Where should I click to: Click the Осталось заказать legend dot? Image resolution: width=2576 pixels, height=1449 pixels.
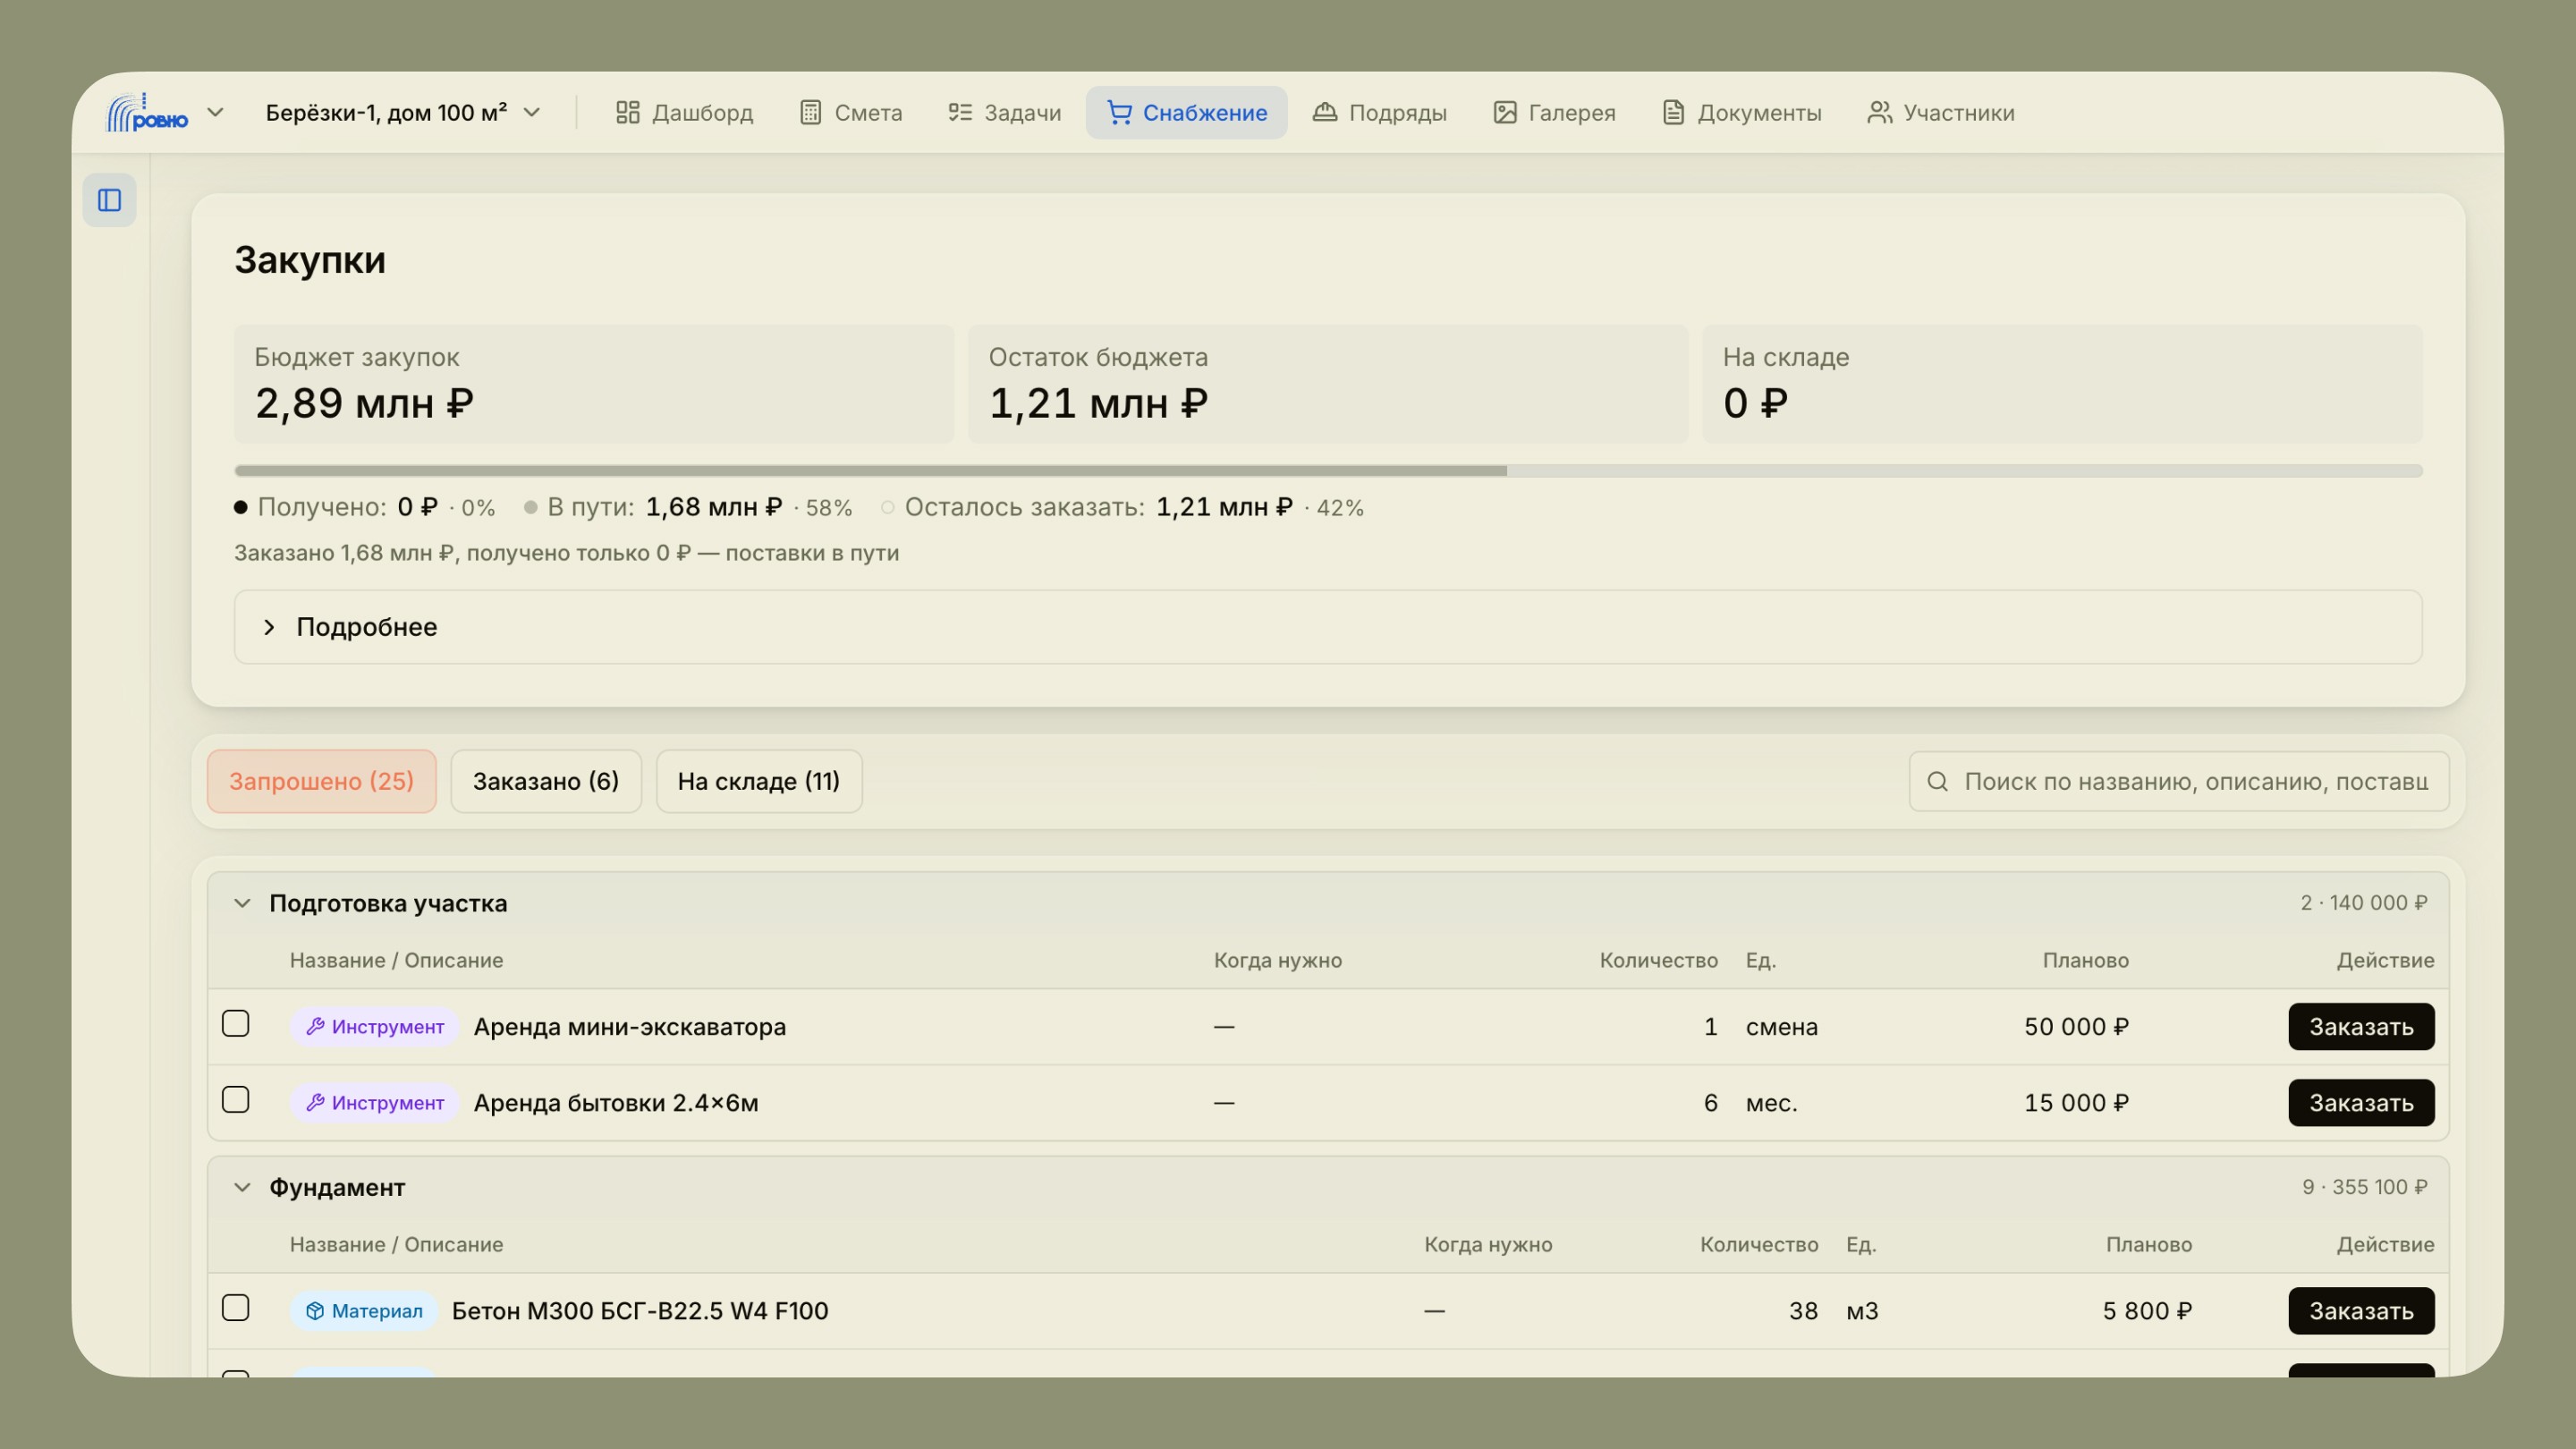pos(887,507)
